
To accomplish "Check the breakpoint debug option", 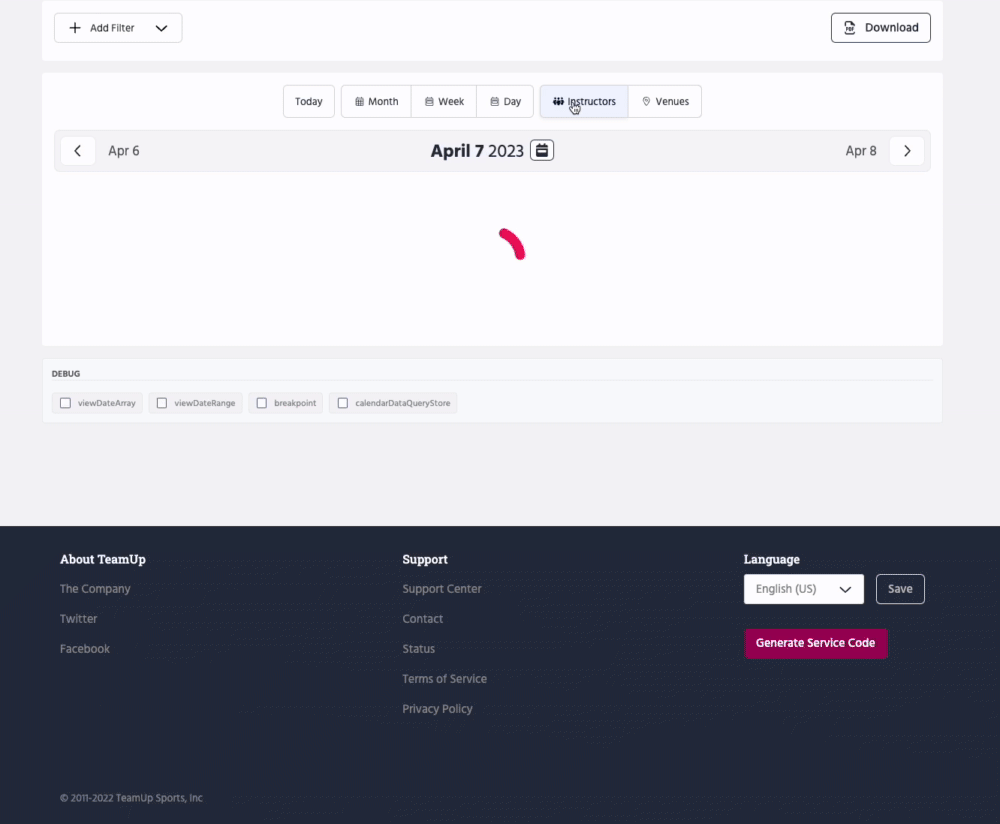I will click(x=262, y=403).
